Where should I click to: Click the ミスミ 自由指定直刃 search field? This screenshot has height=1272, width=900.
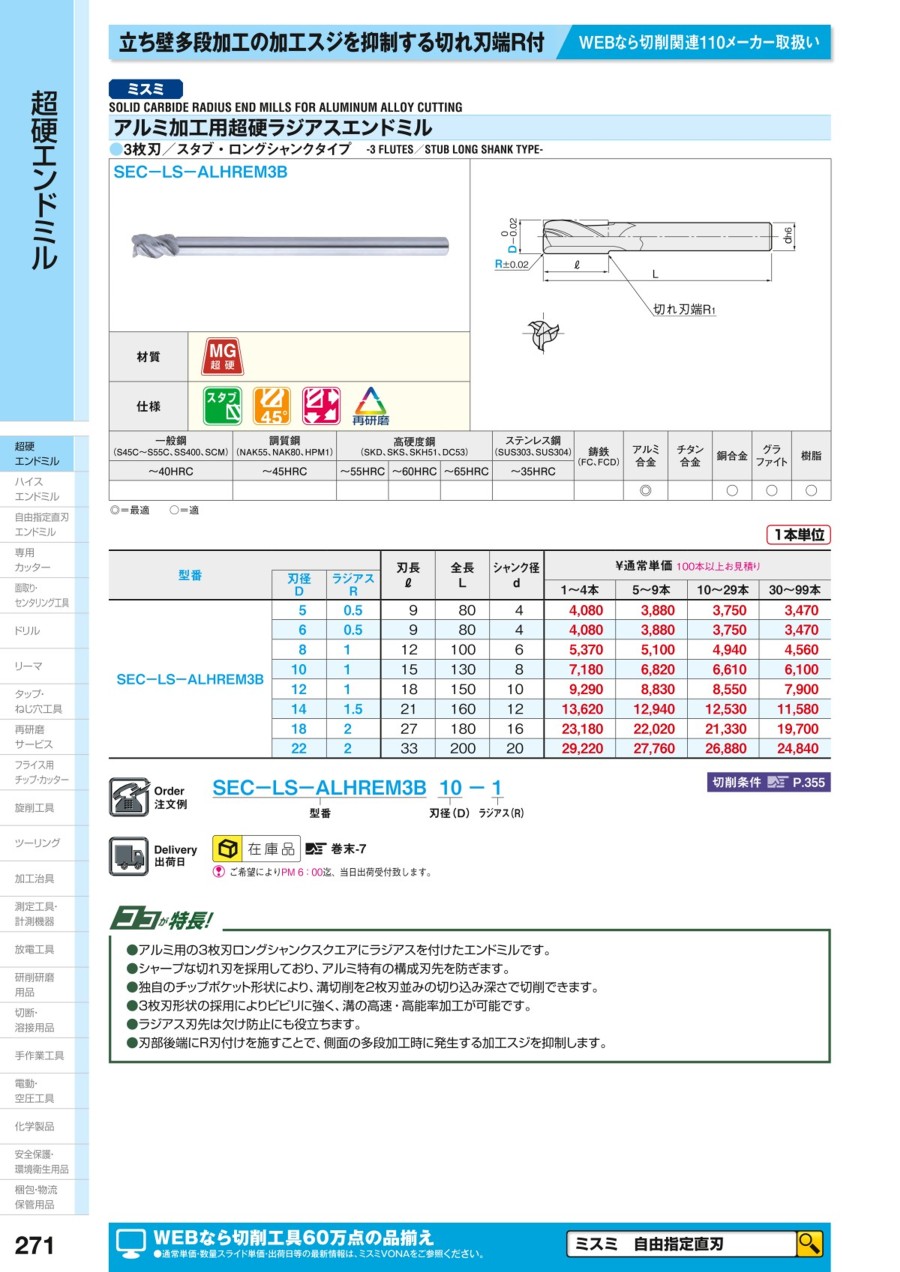click(681, 1244)
